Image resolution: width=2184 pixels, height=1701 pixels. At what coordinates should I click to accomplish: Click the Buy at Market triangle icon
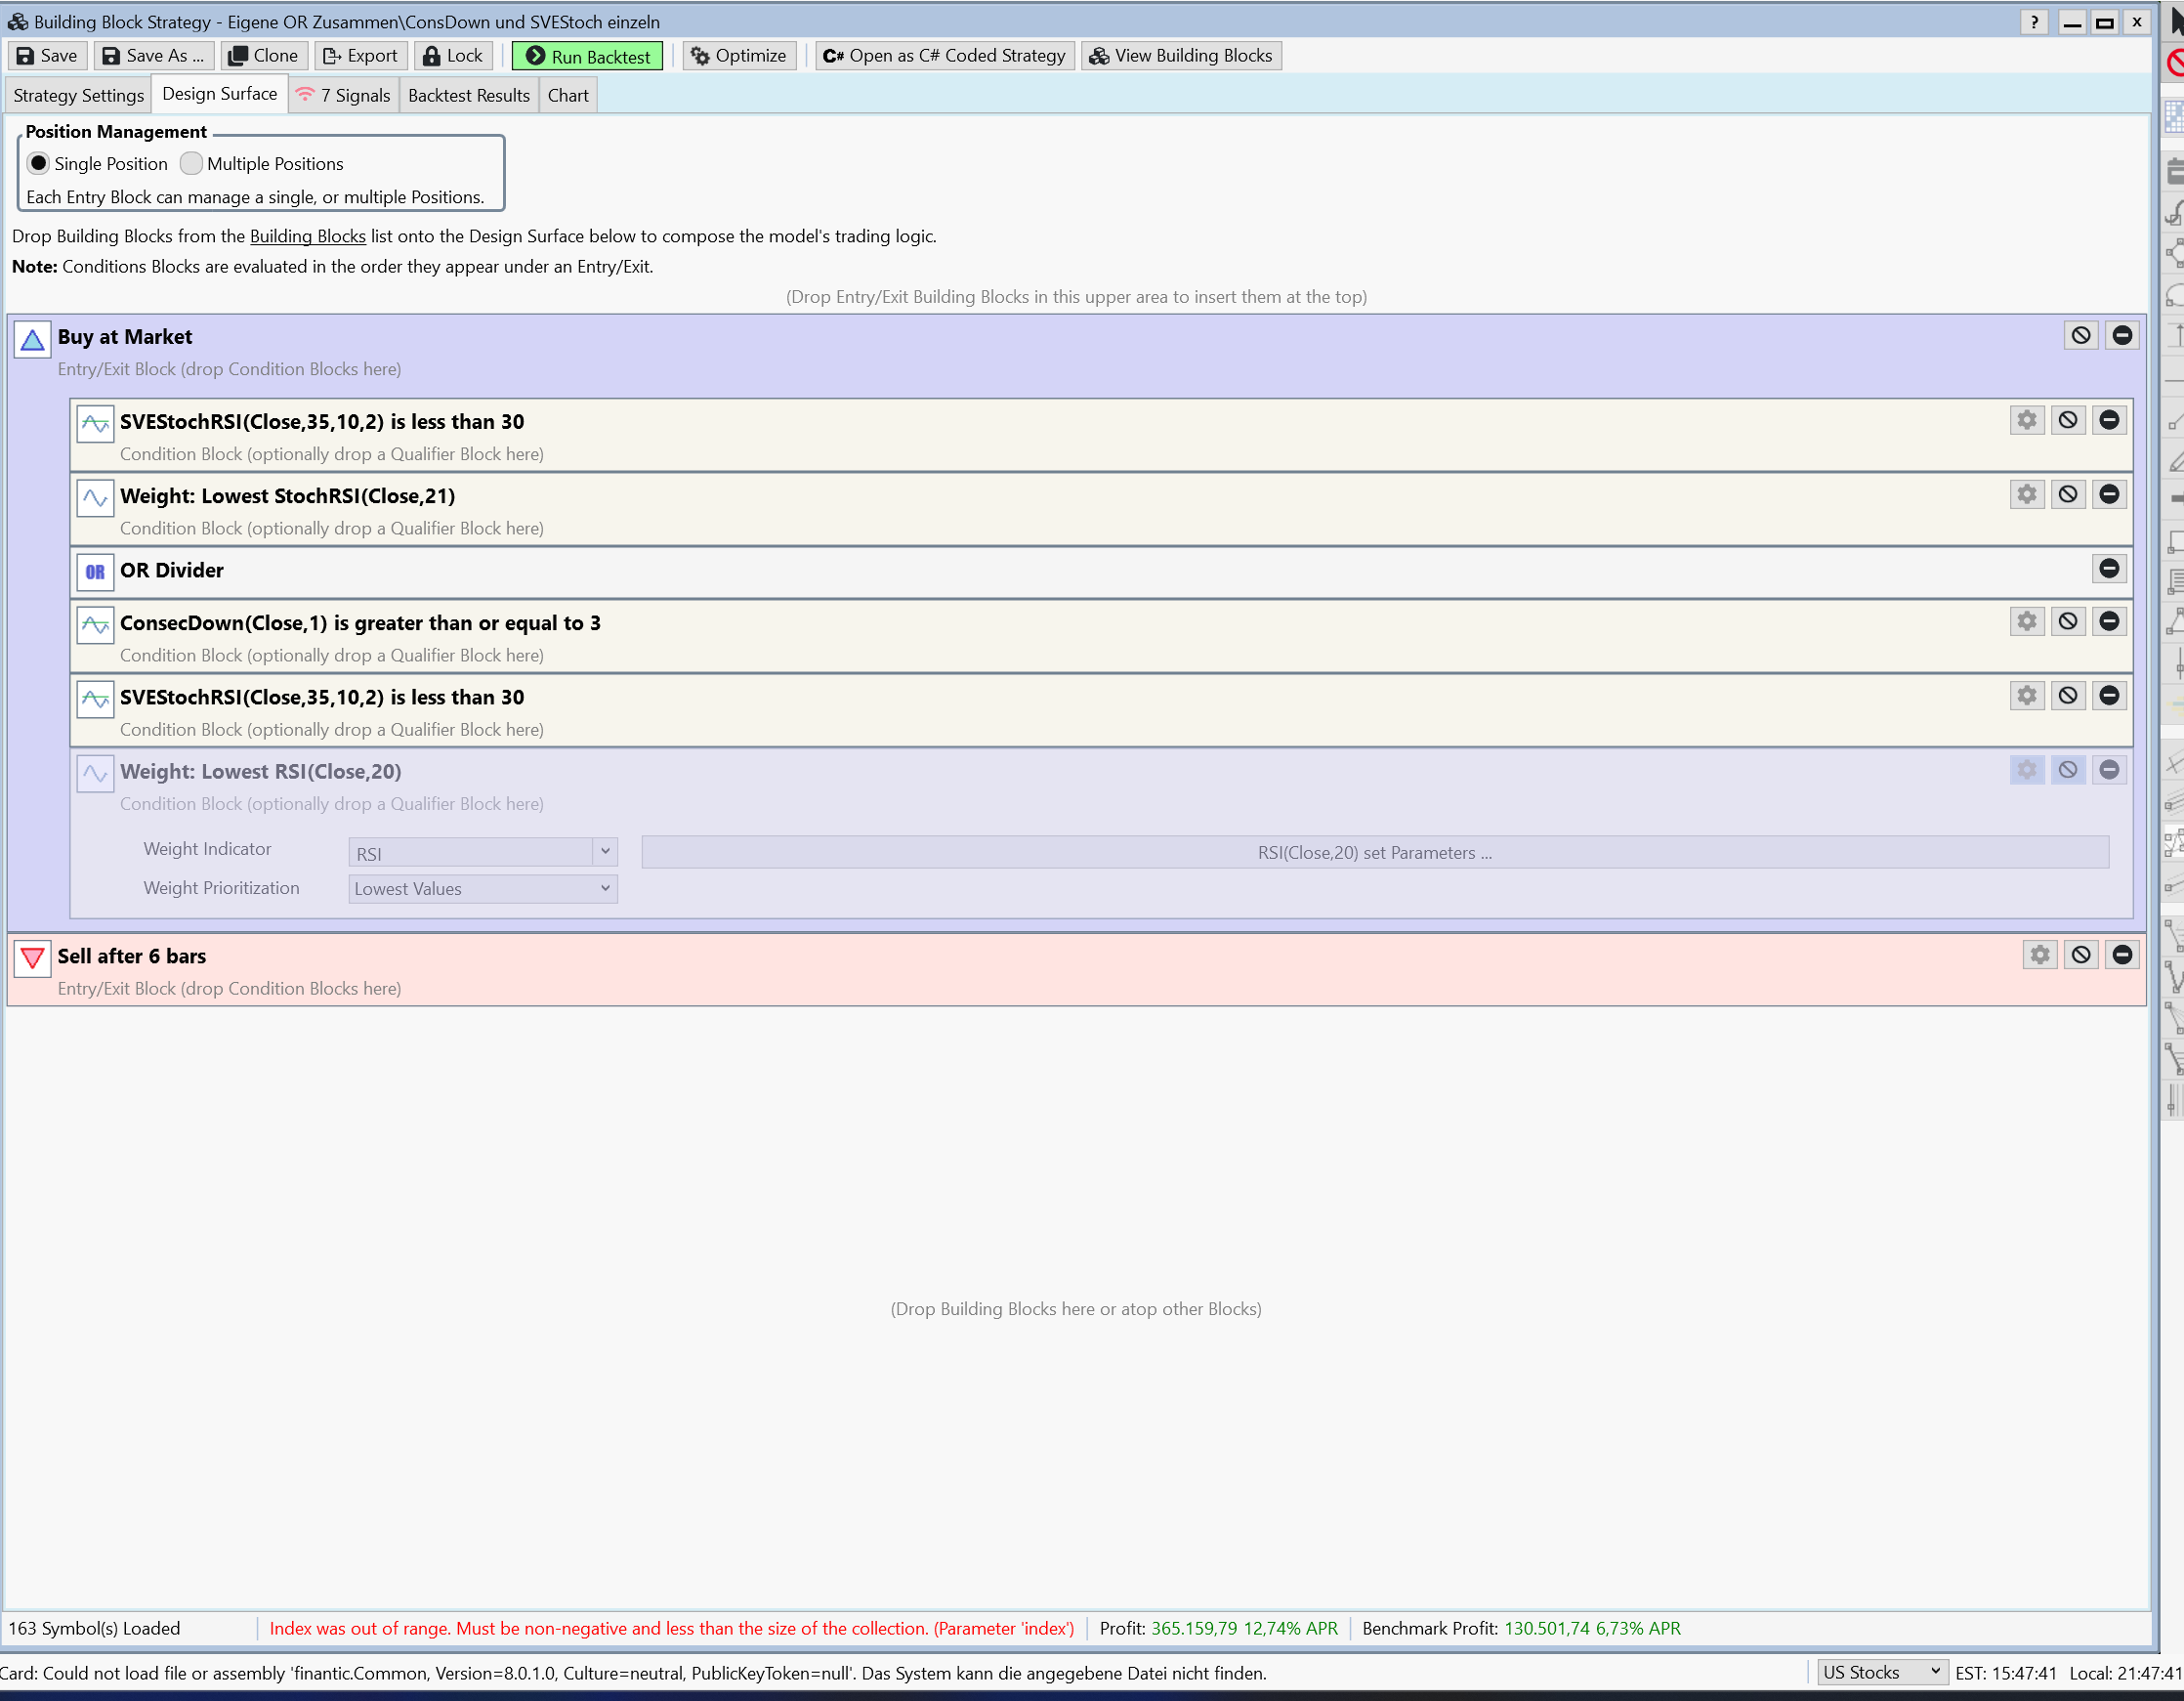pyautogui.click(x=32, y=340)
